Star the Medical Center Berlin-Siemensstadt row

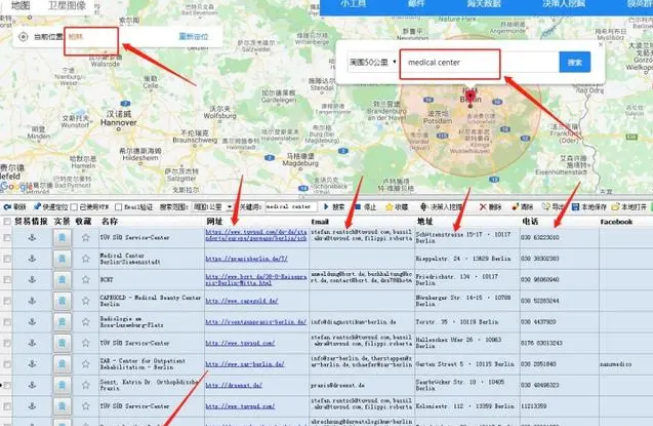(86, 259)
